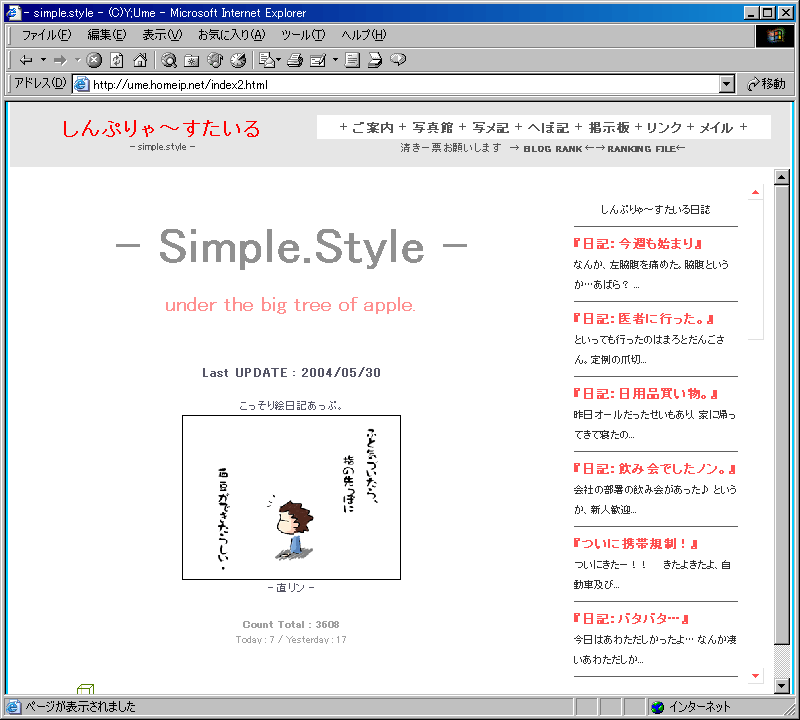Stop page loading with the Stop icon
Image resolution: width=800 pixels, height=720 pixels.
coord(94,60)
